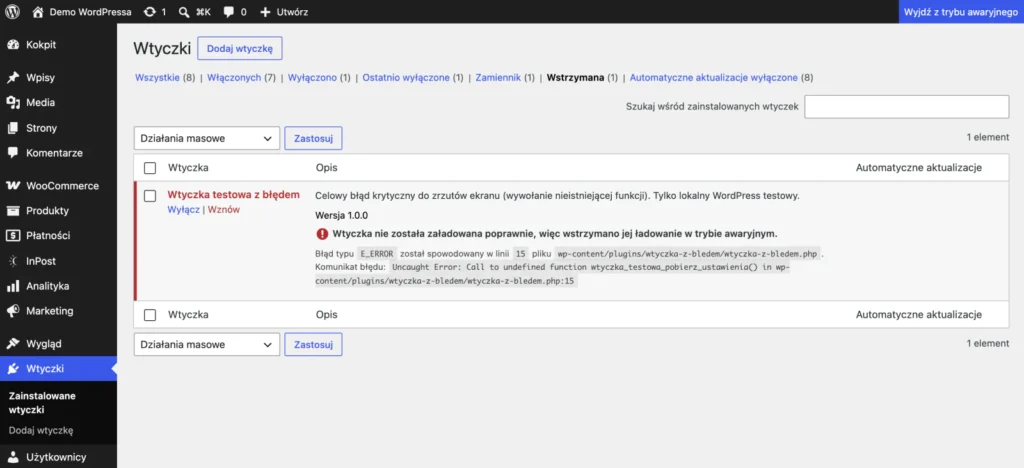Click Wyjdź z trybu awaryjnego
1024x468 pixels.
[961, 12]
